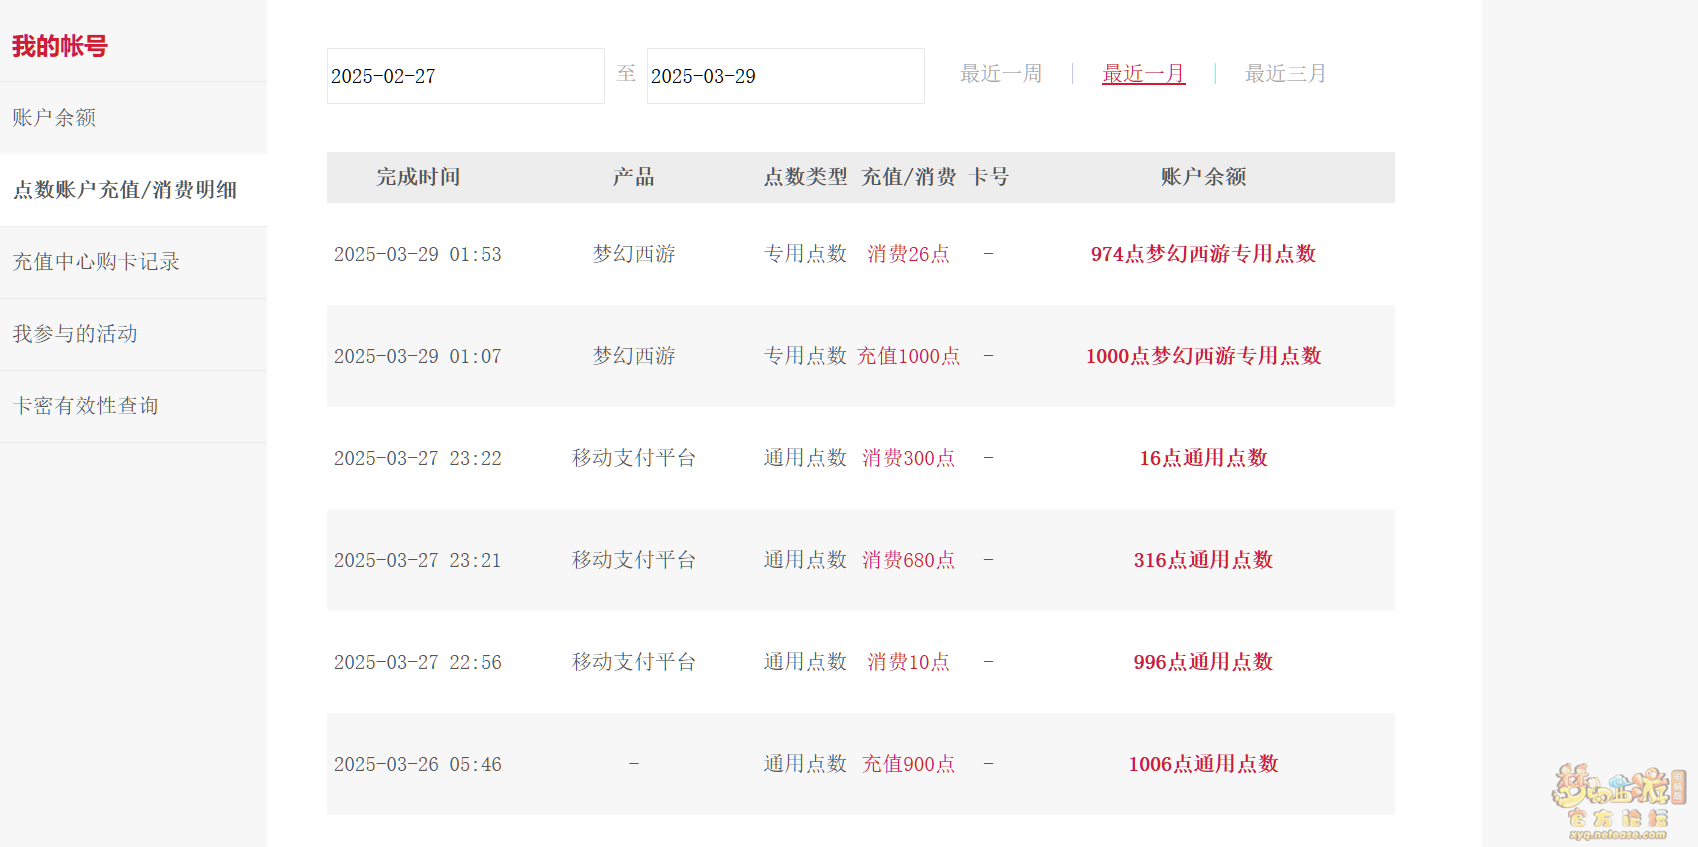
Task: Click 专用点数 in the 01:53 row
Action: coord(806,254)
